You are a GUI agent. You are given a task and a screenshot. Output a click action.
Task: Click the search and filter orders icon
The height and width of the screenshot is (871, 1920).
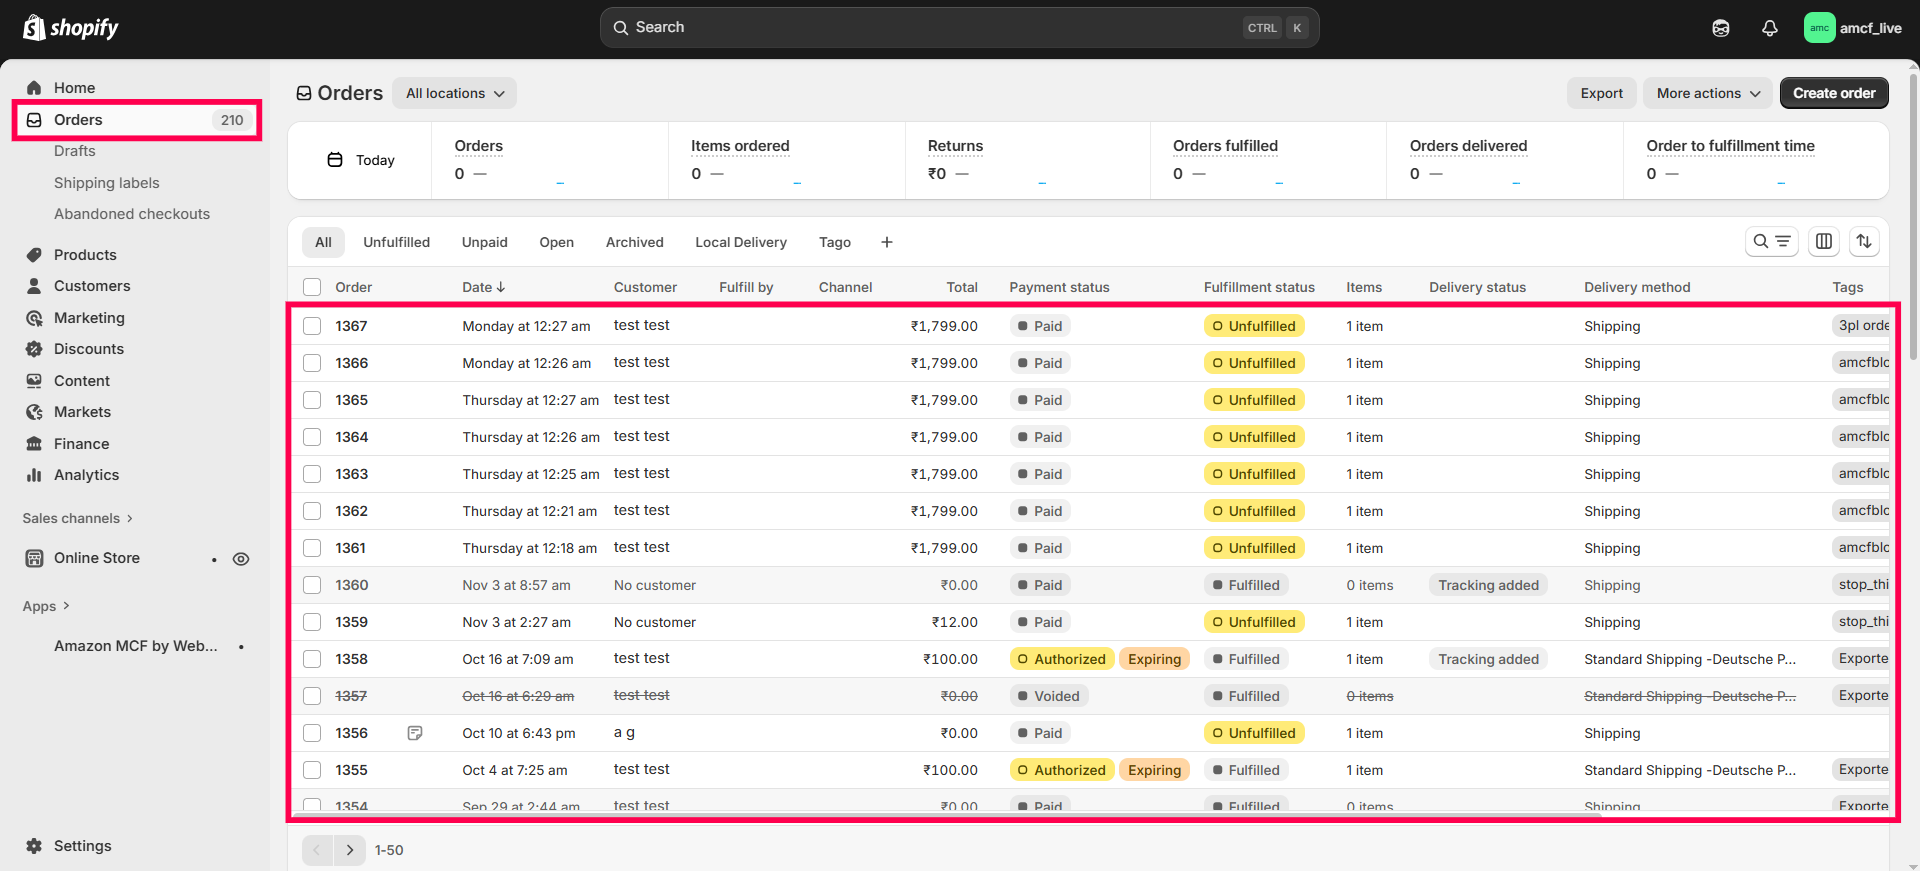1771,241
